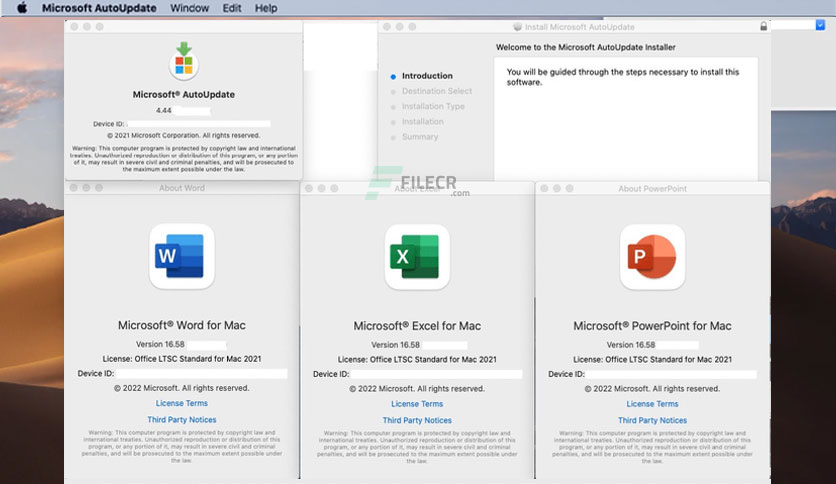Click the license line in About Word
Image resolution: width=836 pixels, height=484 pixels.
click(x=182, y=359)
